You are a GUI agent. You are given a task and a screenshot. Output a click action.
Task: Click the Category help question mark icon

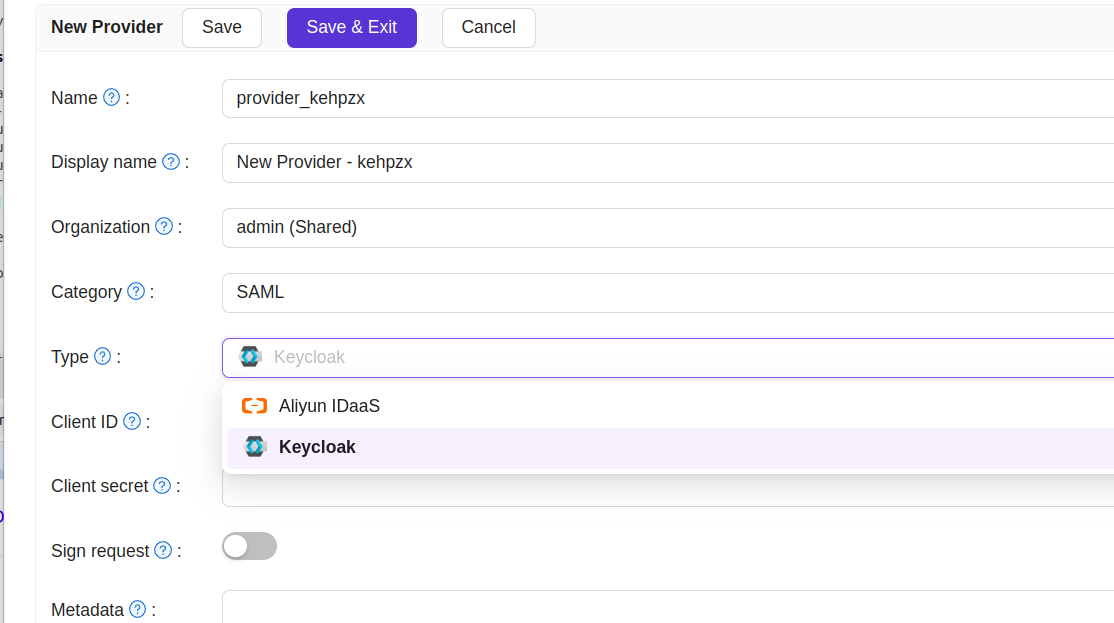[136, 291]
